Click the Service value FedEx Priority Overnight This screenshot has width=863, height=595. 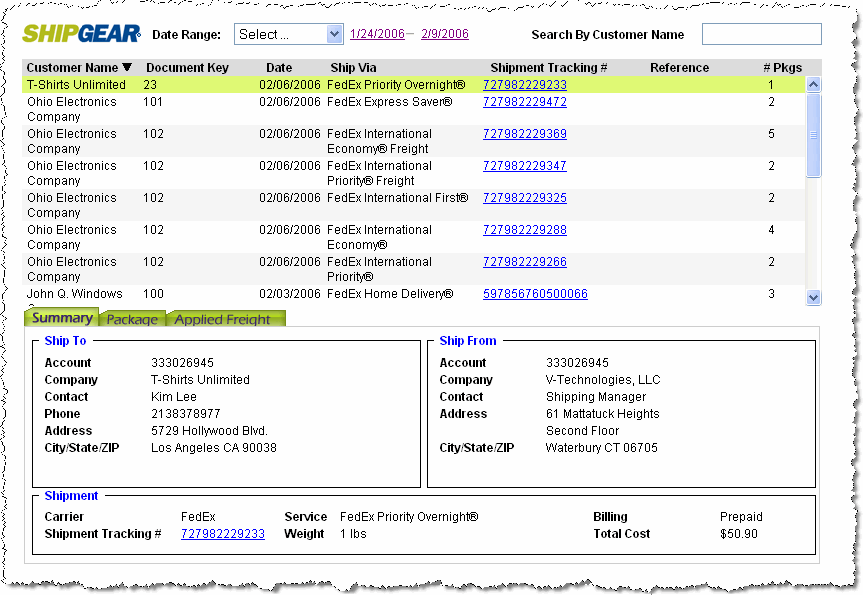[x=409, y=517]
